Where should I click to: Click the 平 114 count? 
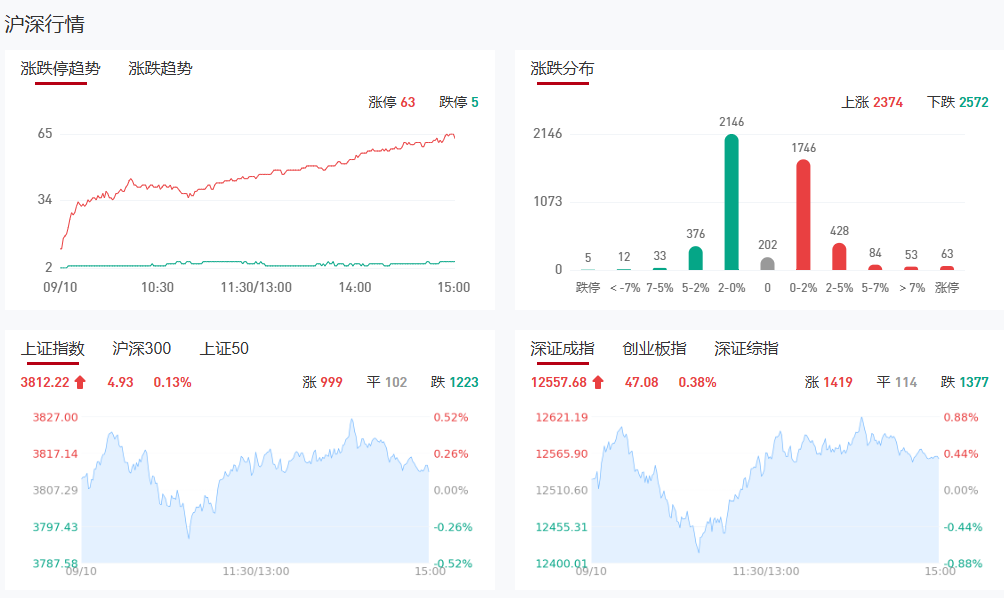coord(896,382)
